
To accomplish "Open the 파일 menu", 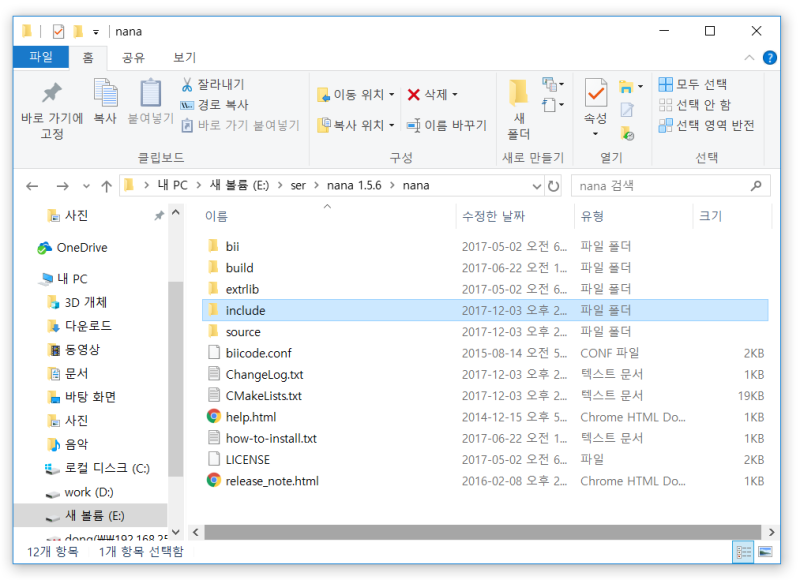I will pyautogui.click(x=40, y=57).
